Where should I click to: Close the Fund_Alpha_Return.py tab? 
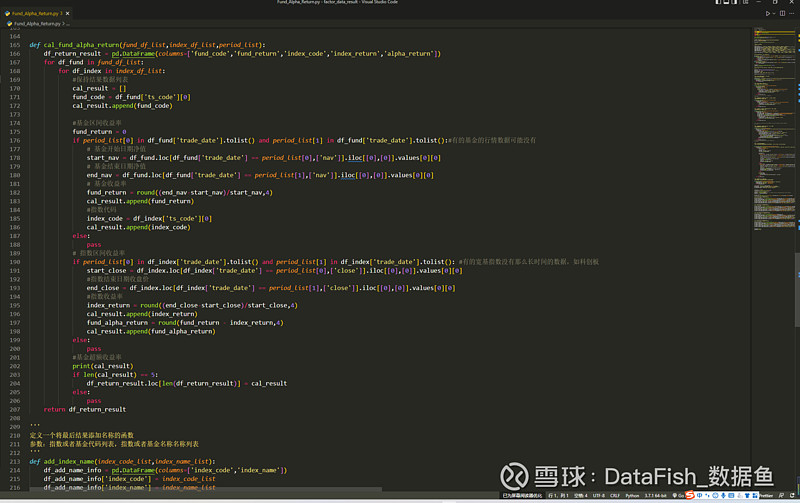67,13
